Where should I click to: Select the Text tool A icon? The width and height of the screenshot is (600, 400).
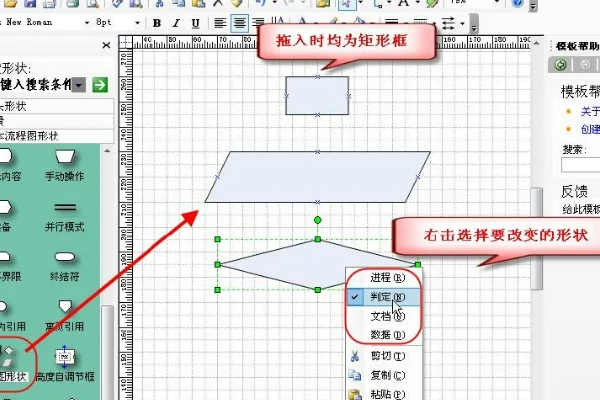[403, 3]
